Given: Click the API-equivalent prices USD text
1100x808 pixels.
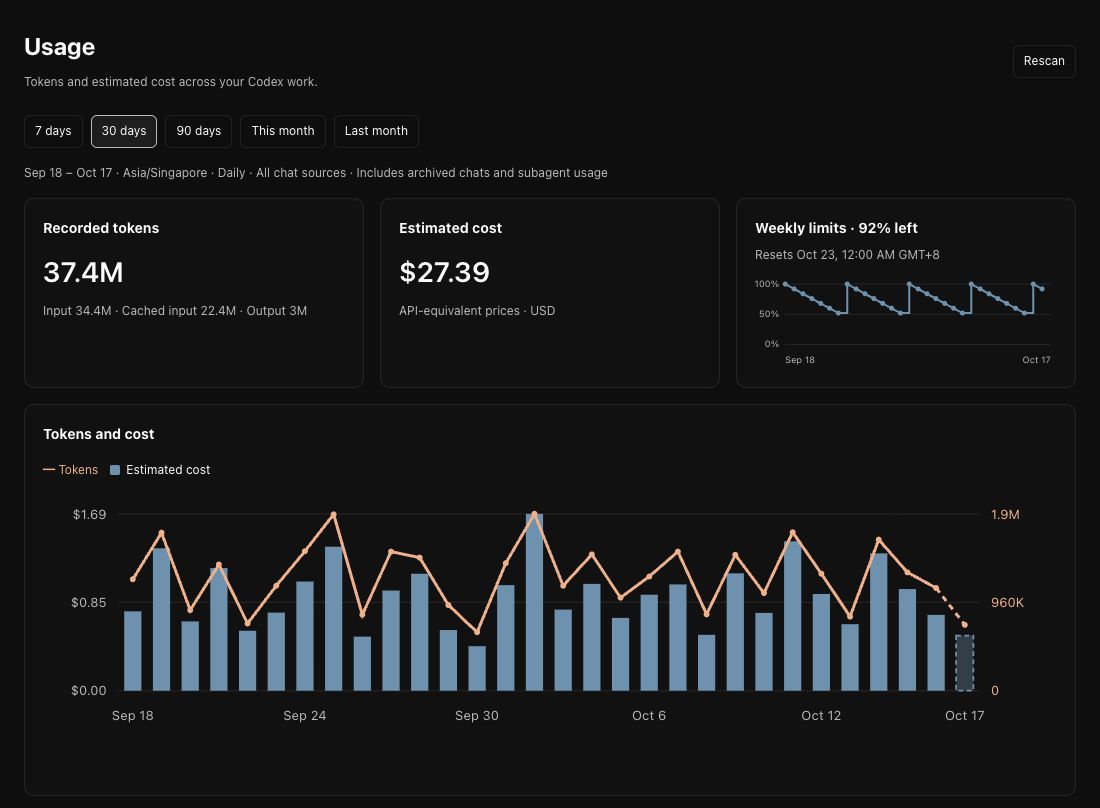Looking at the screenshot, I should click(477, 311).
